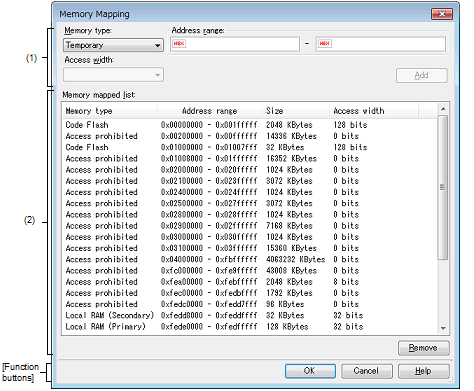Click the HEX icon in start address field
This screenshot has width=474, height=391.
pyautogui.click(x=179, y=44)
